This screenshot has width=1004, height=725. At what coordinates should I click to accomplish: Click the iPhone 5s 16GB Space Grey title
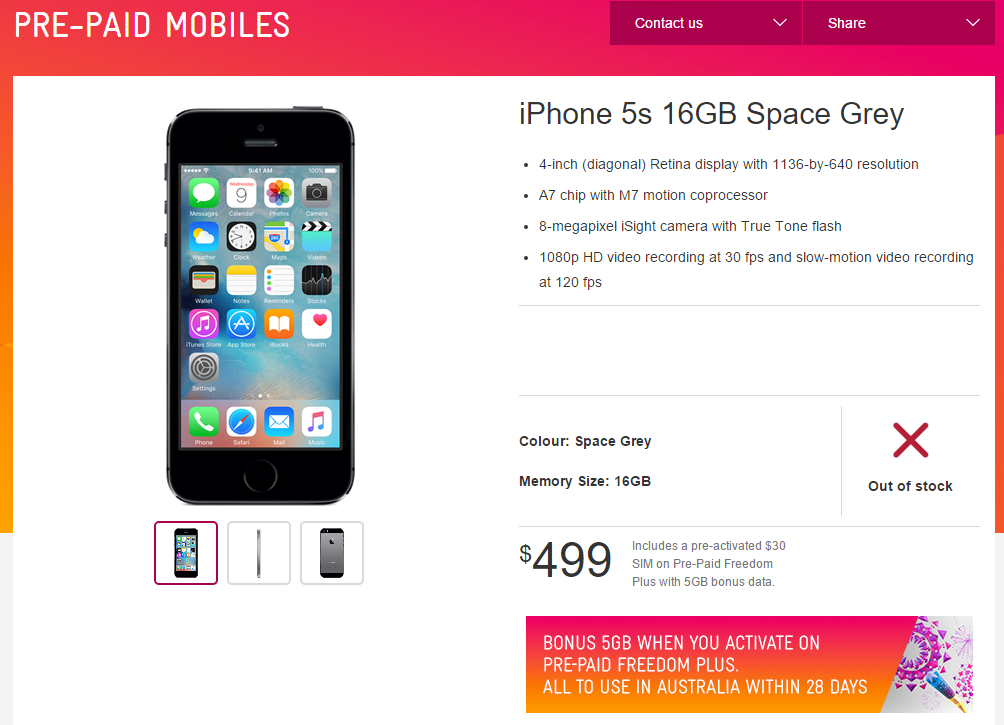click(x=711, y=115)
